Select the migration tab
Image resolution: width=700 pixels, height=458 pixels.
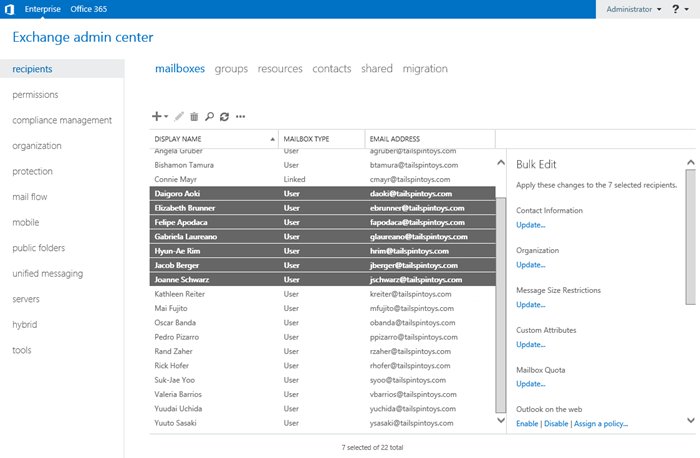[x=425, y=69]
